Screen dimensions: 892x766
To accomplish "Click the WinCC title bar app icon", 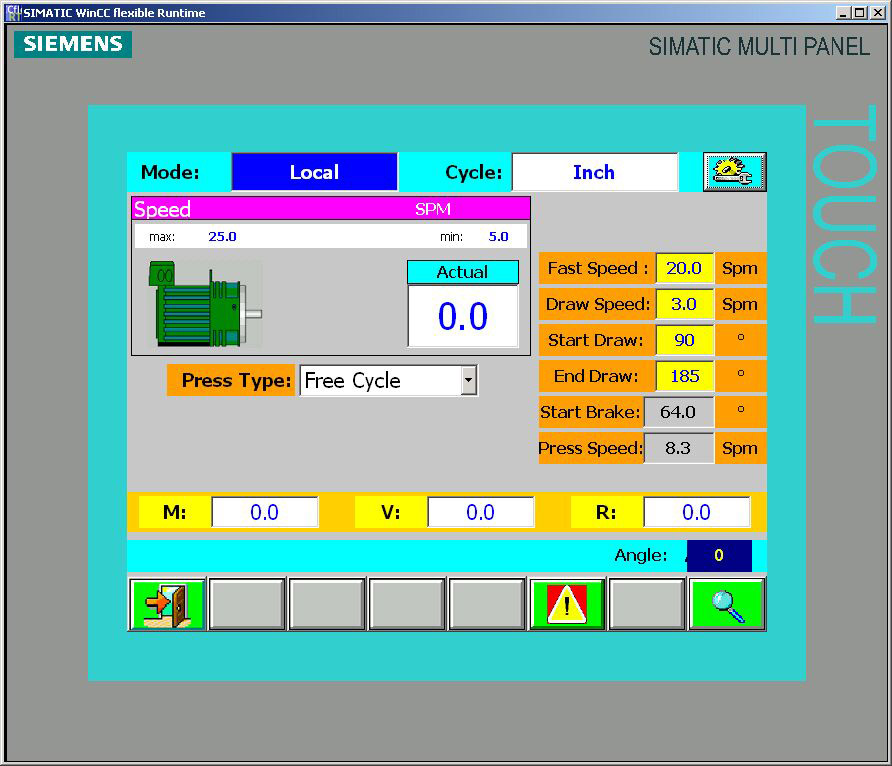I will 13,13.
